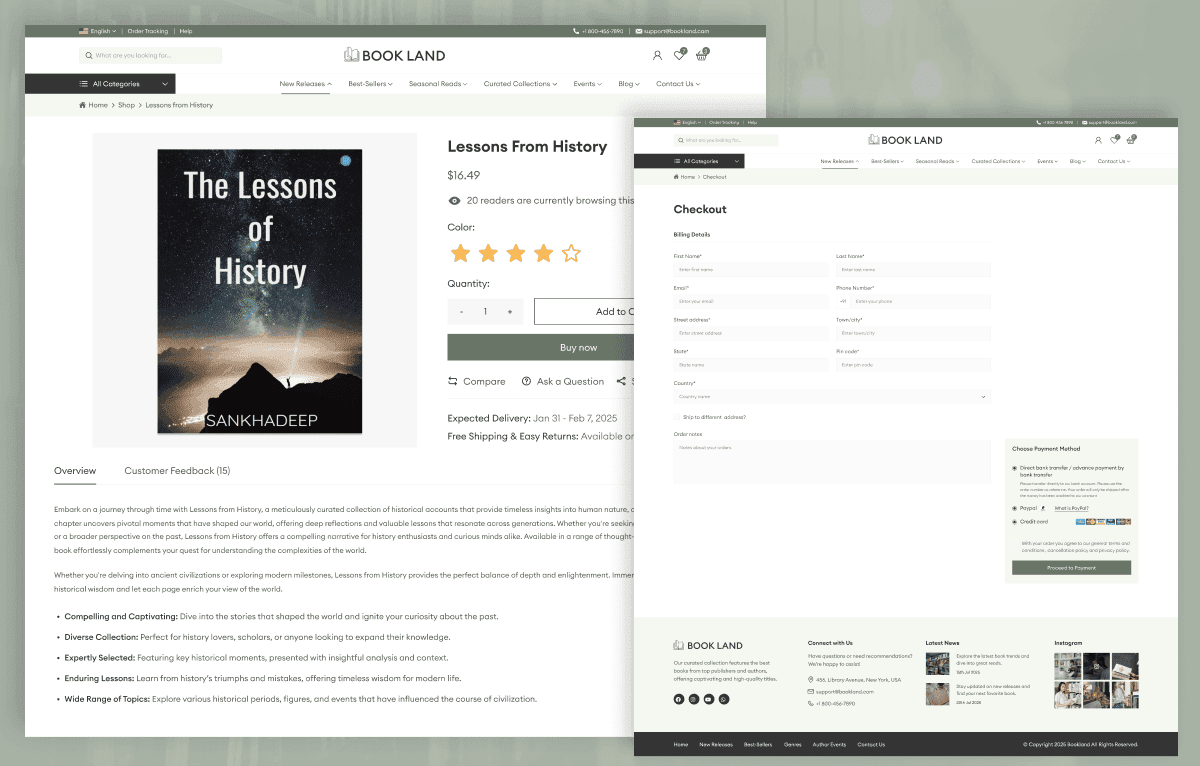
Task: Select the empty fifth rating star
Action: [x=571, y=253]
